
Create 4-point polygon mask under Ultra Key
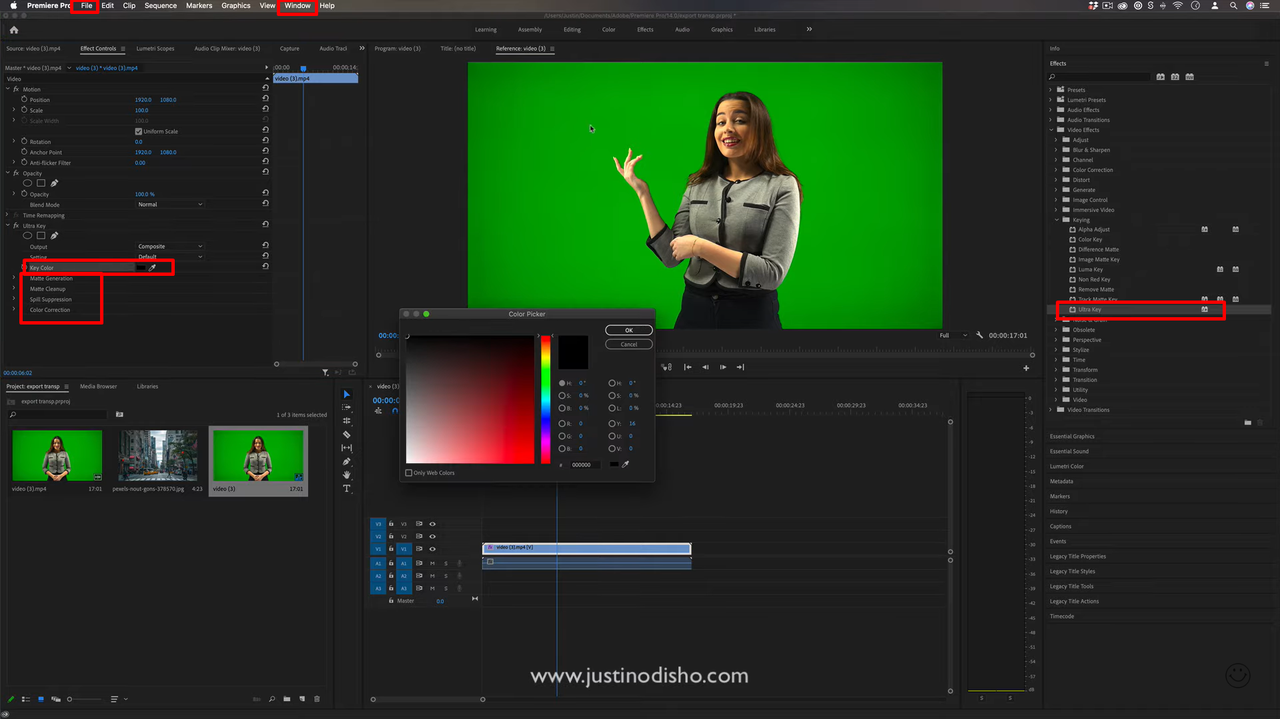41,236
